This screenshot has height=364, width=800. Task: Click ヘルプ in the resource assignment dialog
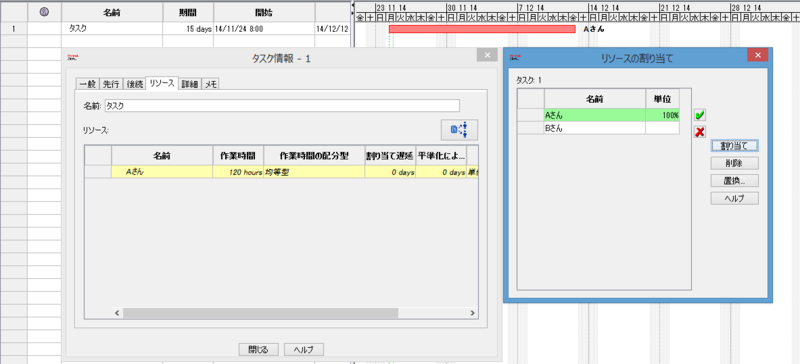(734, 198)
